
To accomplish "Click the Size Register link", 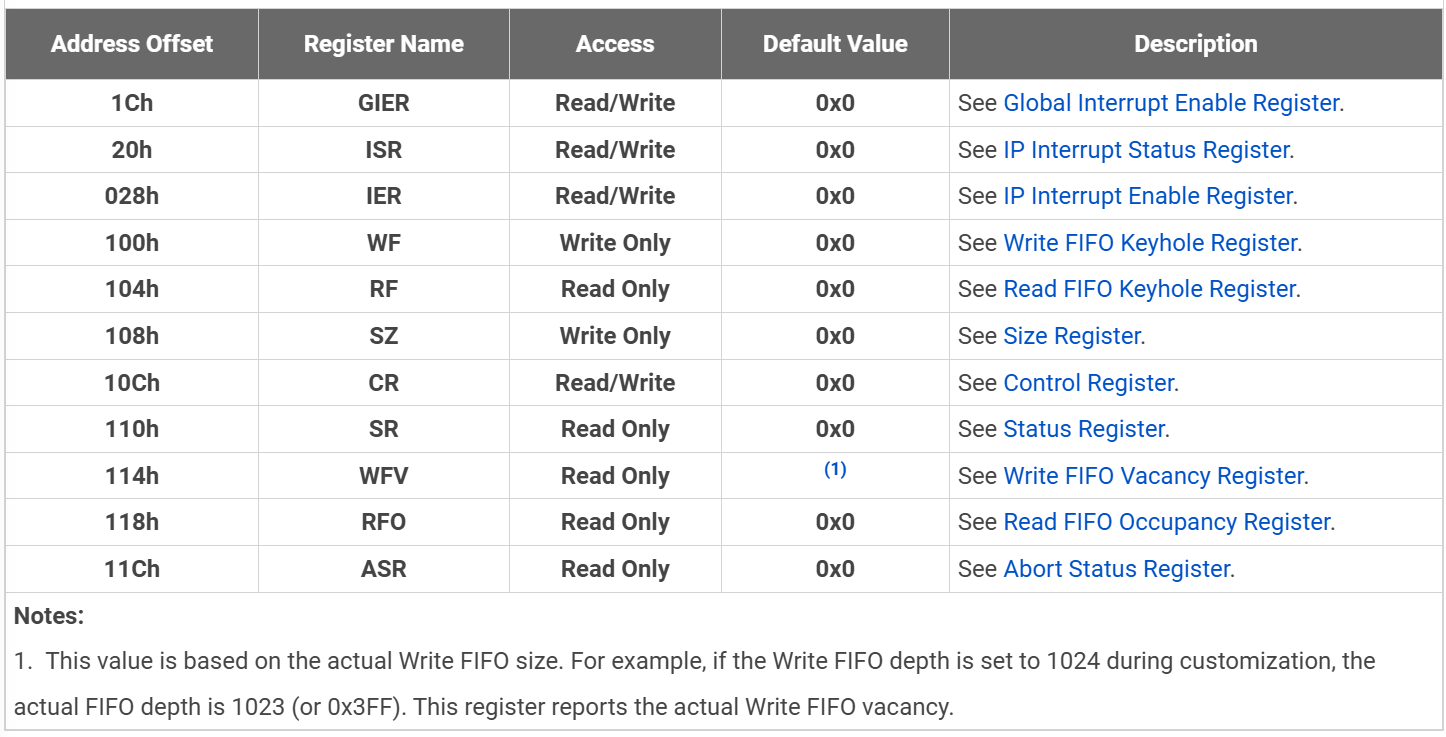I will 1071,336.
